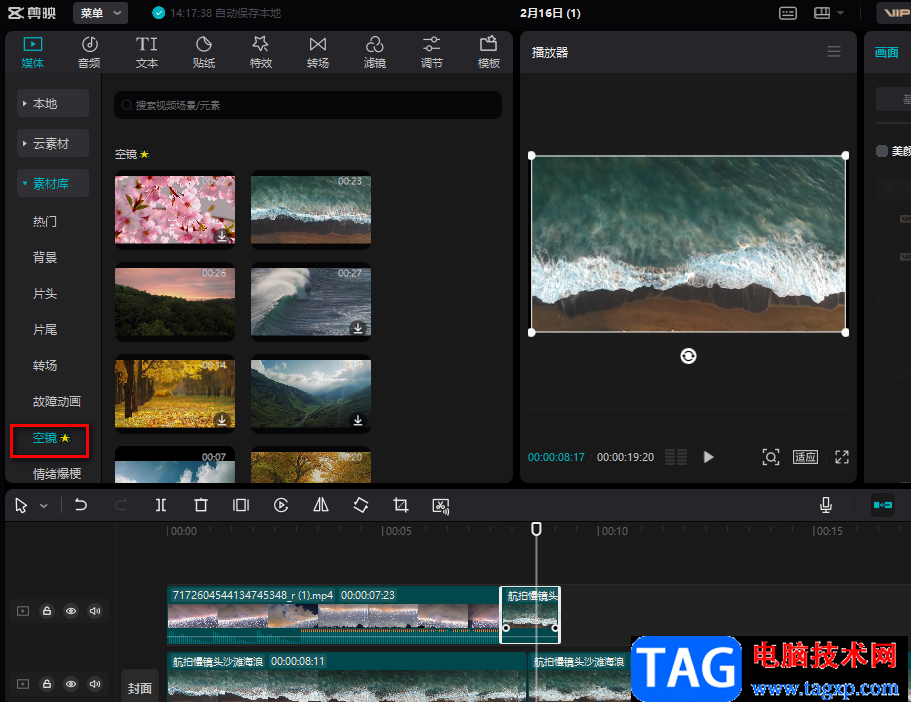Download the cherry blossom clip
The height and width of the screenshot is (702, 911).
pos(221,237)
